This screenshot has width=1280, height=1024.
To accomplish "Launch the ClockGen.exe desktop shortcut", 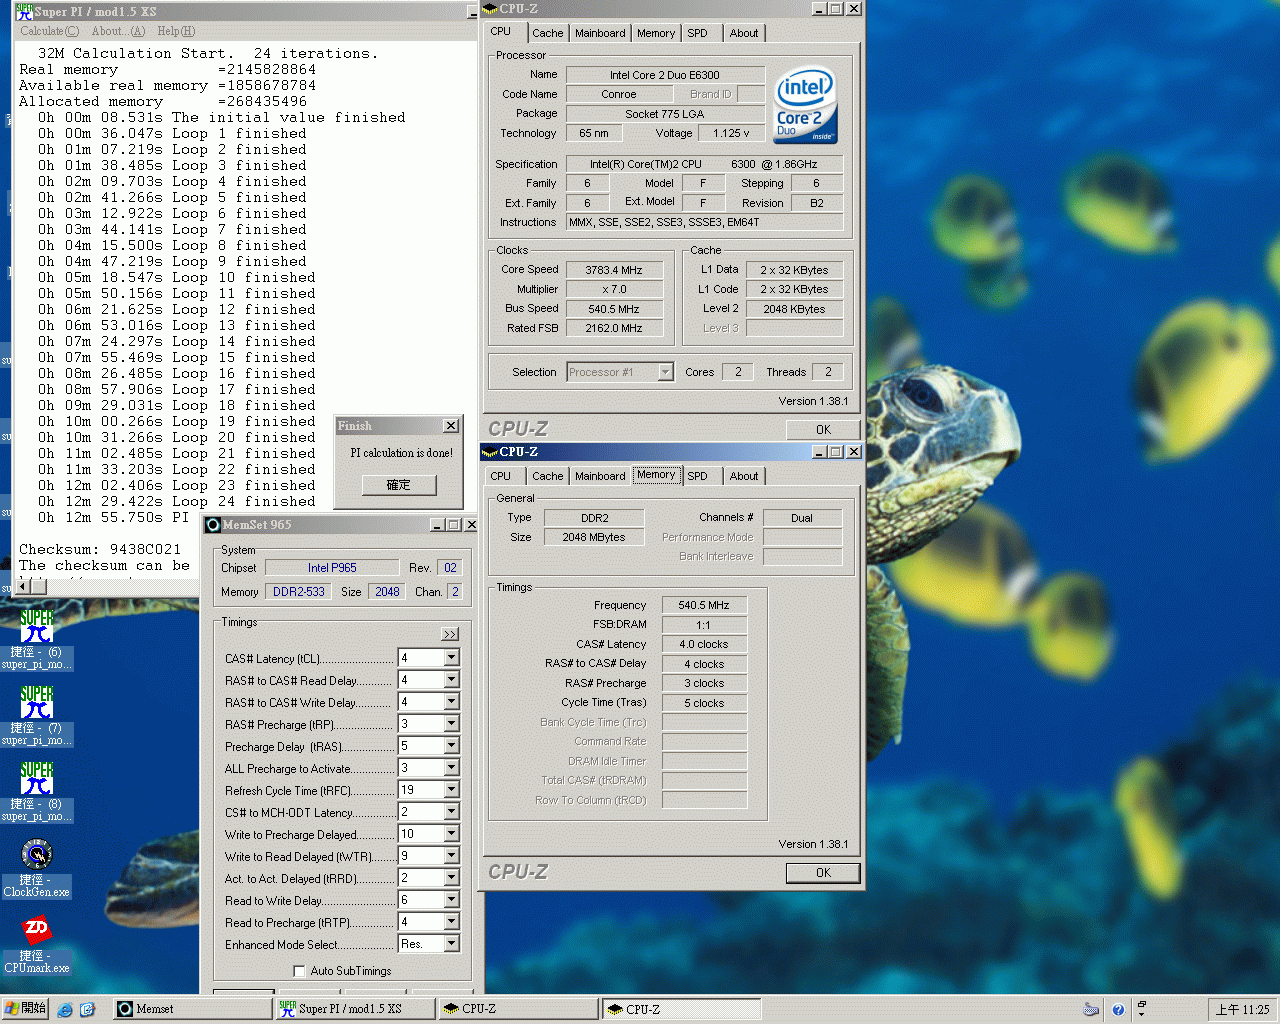I will click(x=37, y=867).
